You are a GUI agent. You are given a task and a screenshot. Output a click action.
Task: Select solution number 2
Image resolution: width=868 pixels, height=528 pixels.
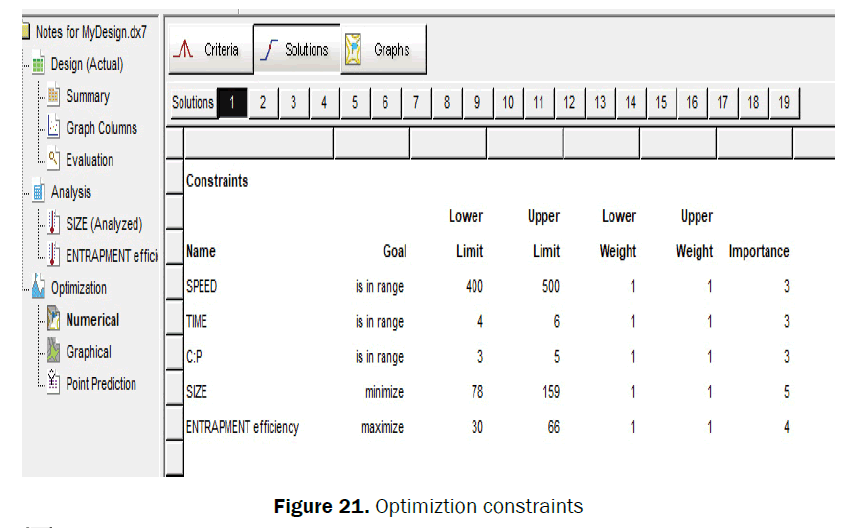(263, 102)
